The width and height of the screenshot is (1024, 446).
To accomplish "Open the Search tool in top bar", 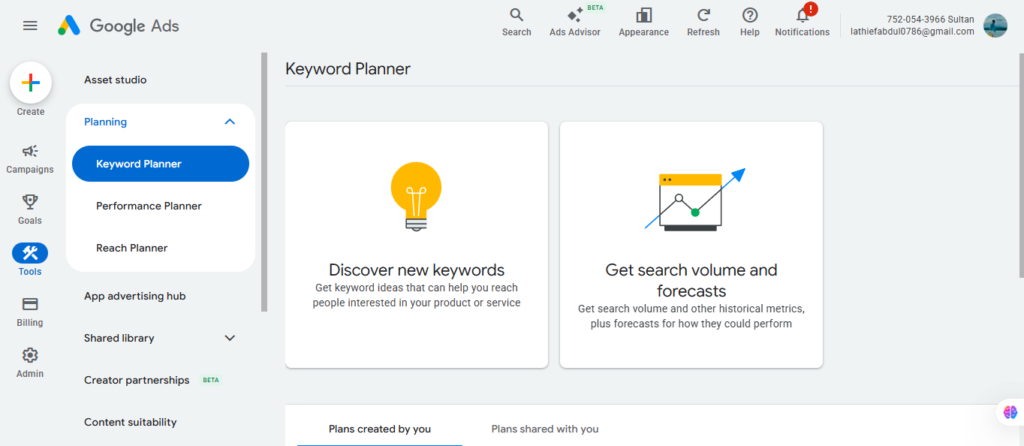I will tap(517, 22).
